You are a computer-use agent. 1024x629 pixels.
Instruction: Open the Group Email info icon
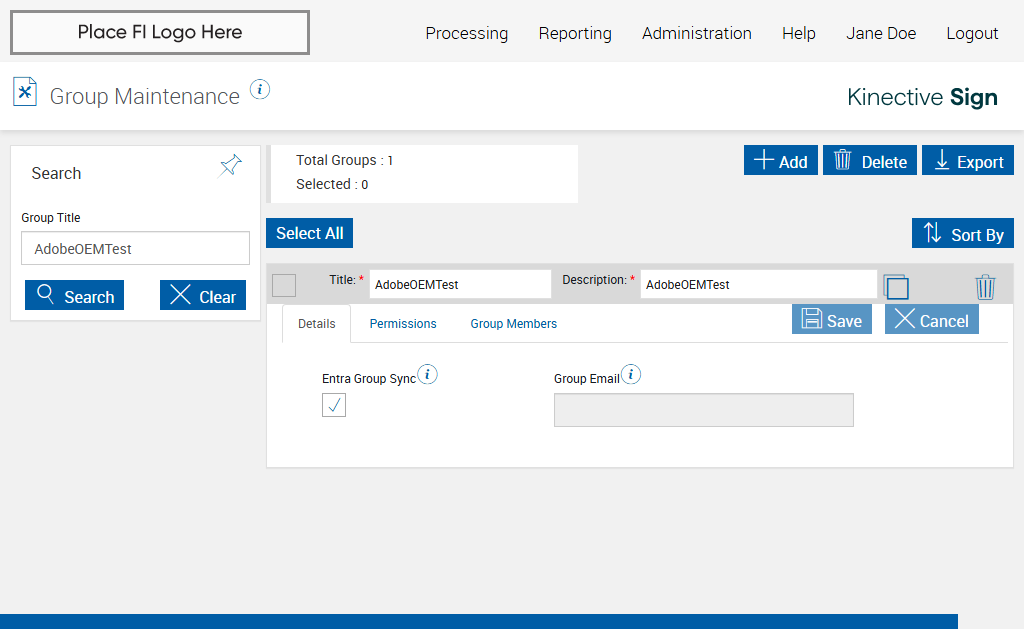631,375
